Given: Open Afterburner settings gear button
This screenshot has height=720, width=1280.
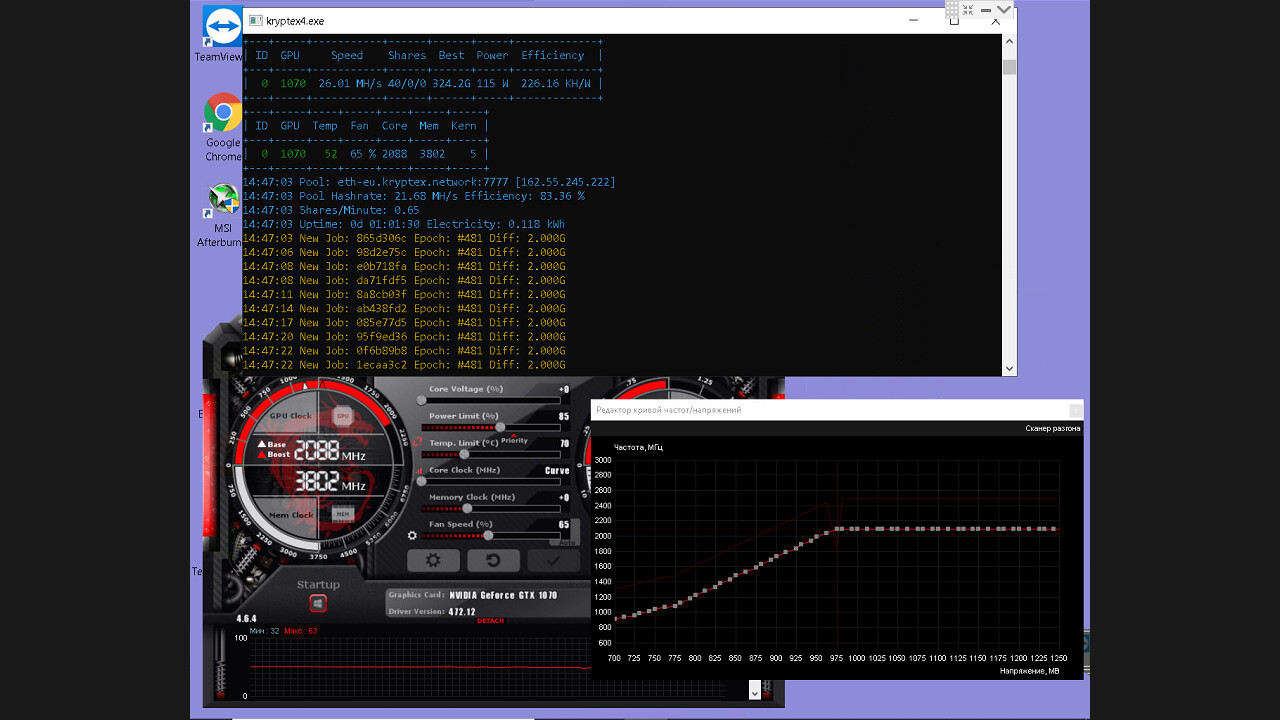Looking at the screenshot, I should pos(433,560).
